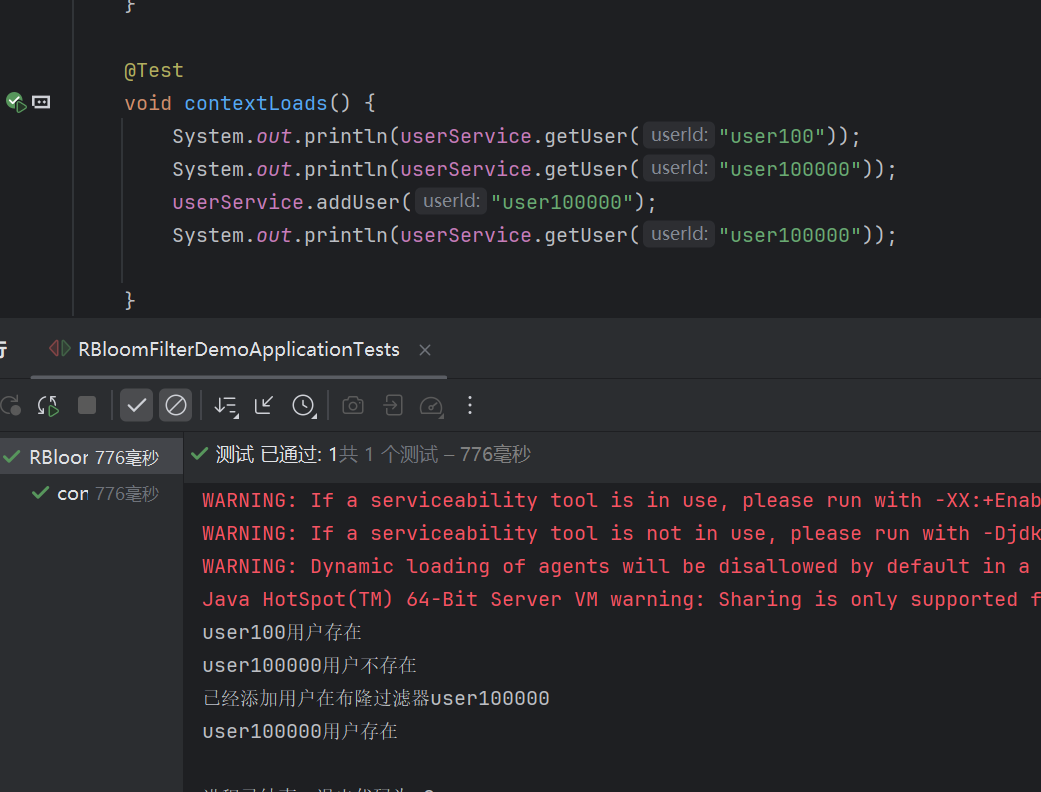The image size is (1041, 792).
Task: Click the import tests arrow icon
Action: pos(392,405)
